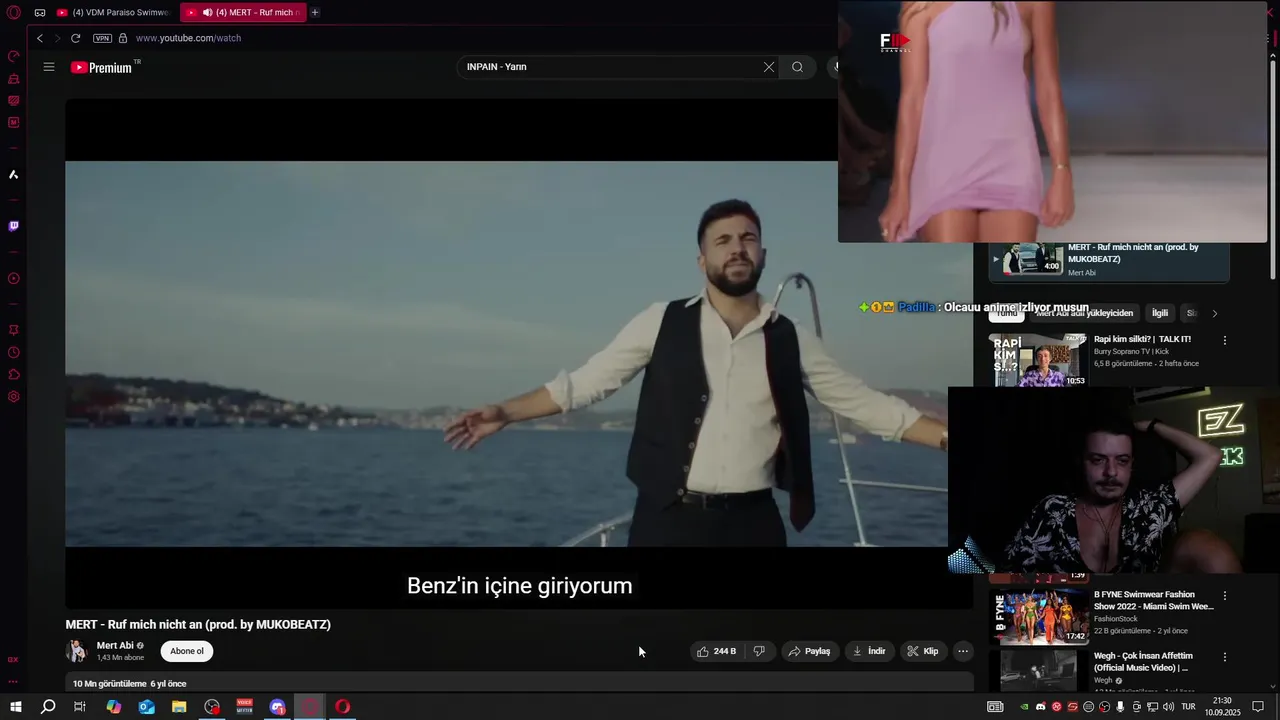Dislike the video

(x=759, y=651)
